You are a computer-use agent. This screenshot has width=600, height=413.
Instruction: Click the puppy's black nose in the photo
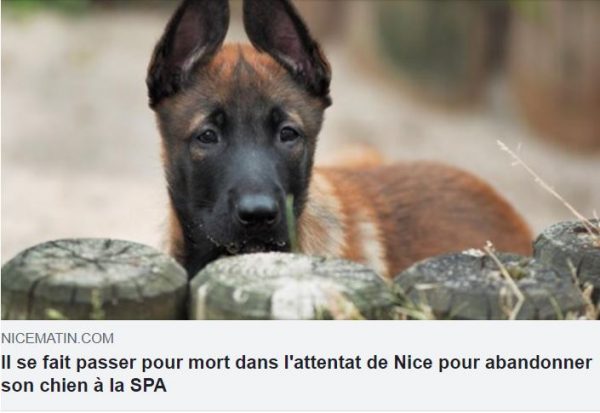click(x=258, y=209)
